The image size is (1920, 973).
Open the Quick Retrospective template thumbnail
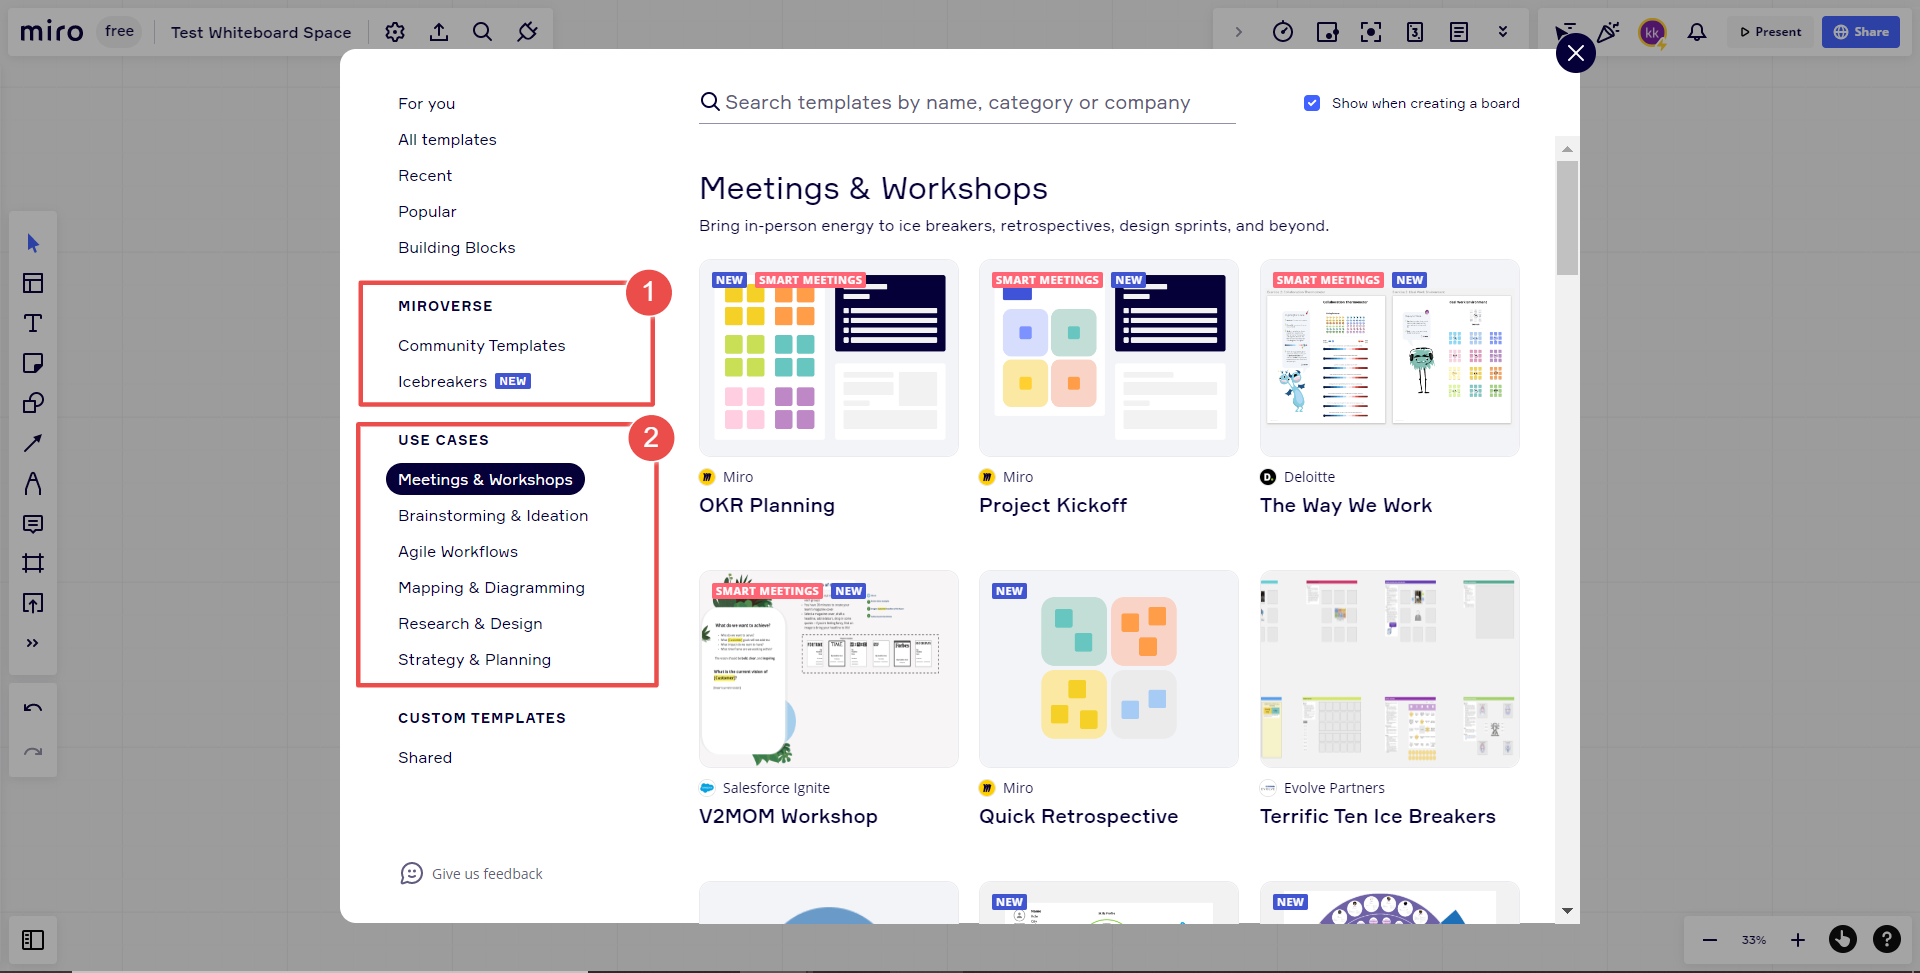[1109, 669]
